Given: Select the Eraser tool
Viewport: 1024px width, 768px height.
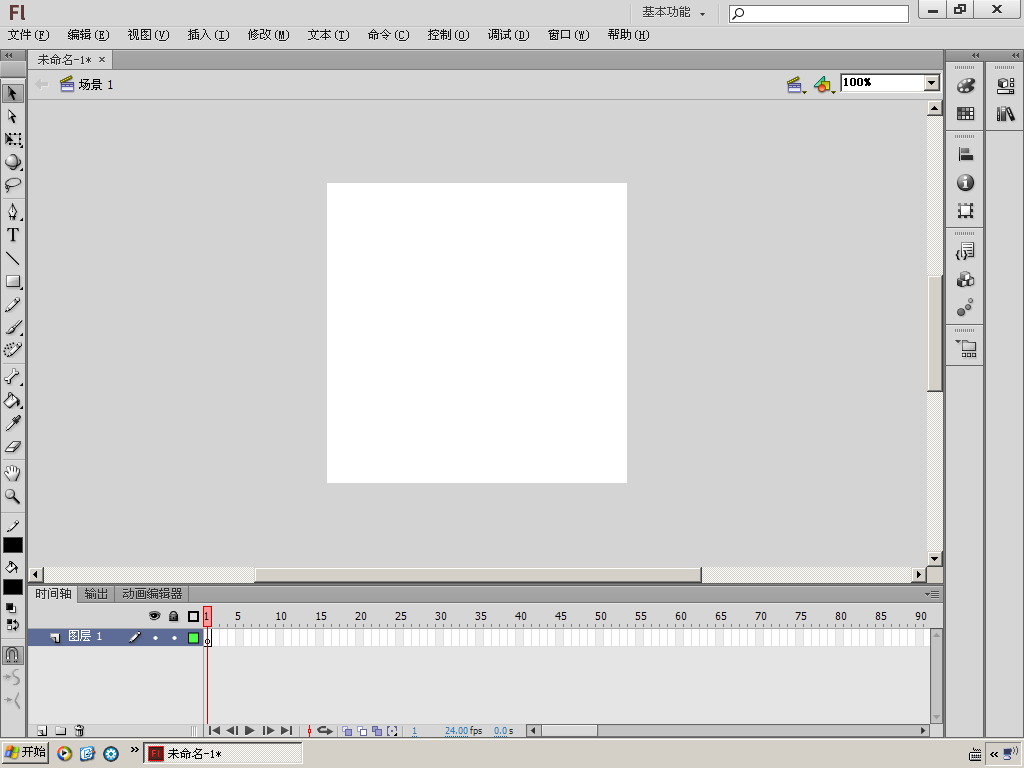Looking at the screenshot, I should pyautogui.click(x=13, y=447).
